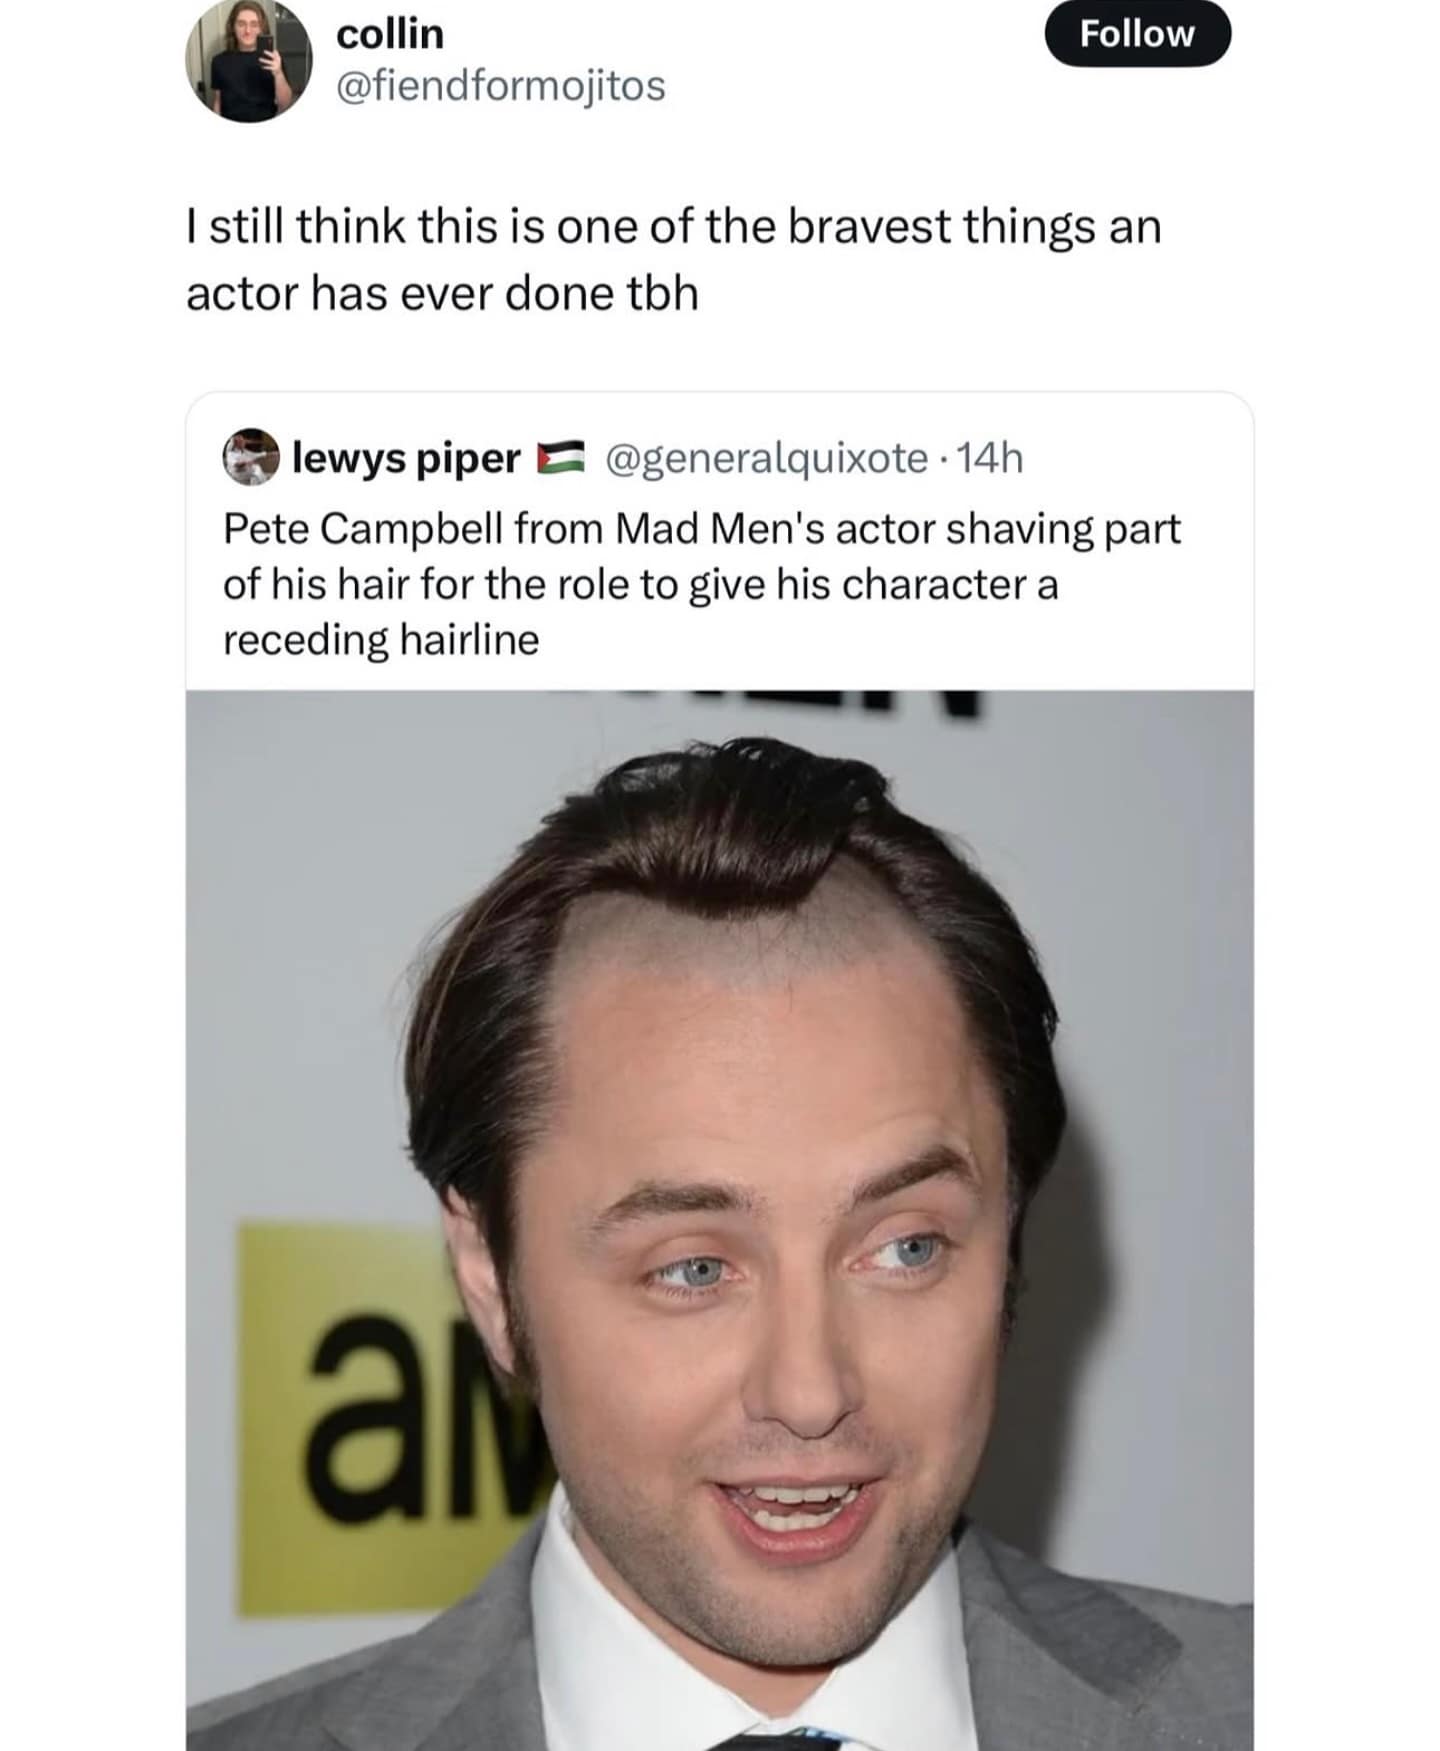Image resolution: width=1440 pixels, height=1751 pixels.
Task: Open the @generalquixote handle
Action: point(765,459)
